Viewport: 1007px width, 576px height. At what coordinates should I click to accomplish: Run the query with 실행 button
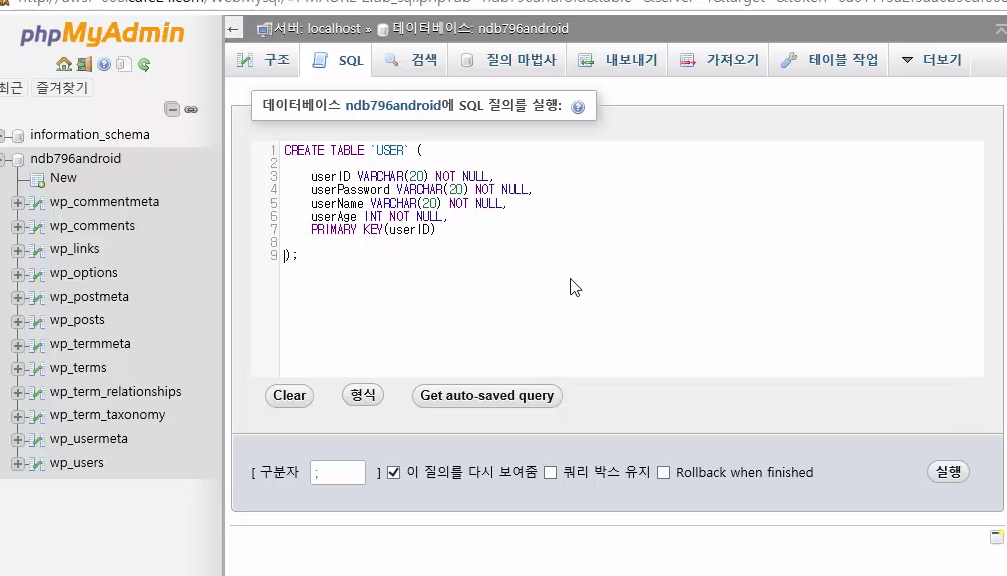pos(948,472)
